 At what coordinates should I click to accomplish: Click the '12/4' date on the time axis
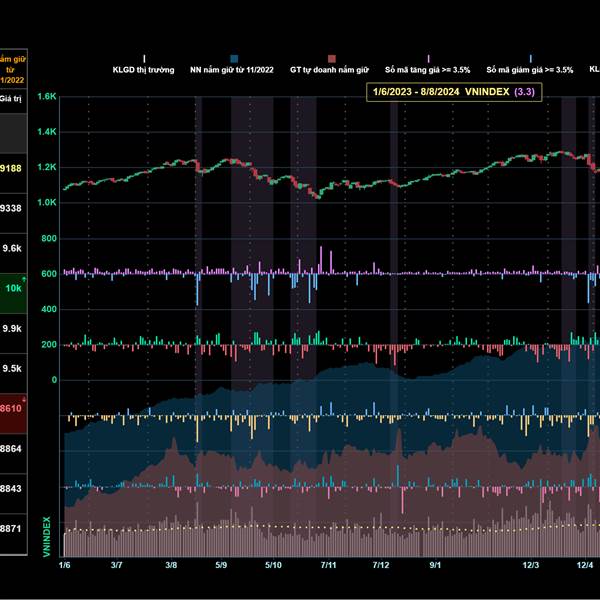[585, 565]
